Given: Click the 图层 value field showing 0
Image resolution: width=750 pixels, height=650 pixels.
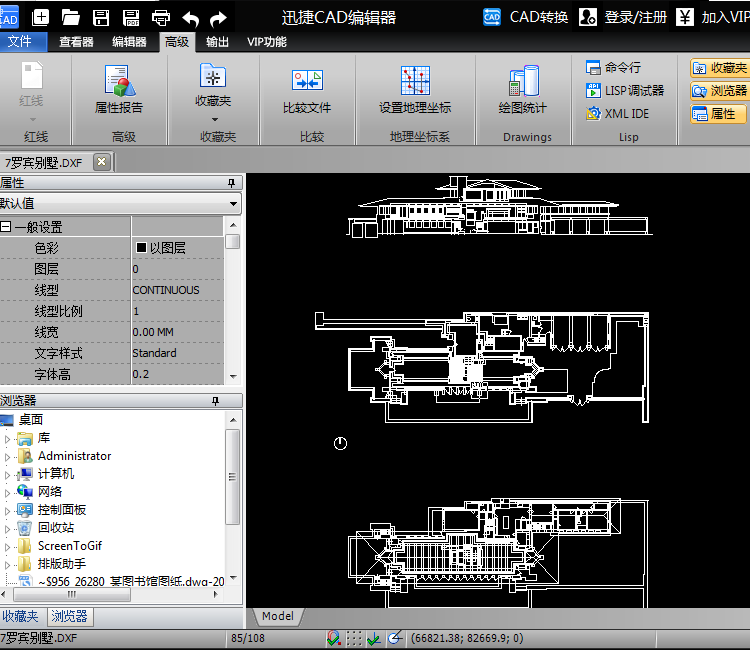Looking at the screenshot, I should tap(177, 269).
